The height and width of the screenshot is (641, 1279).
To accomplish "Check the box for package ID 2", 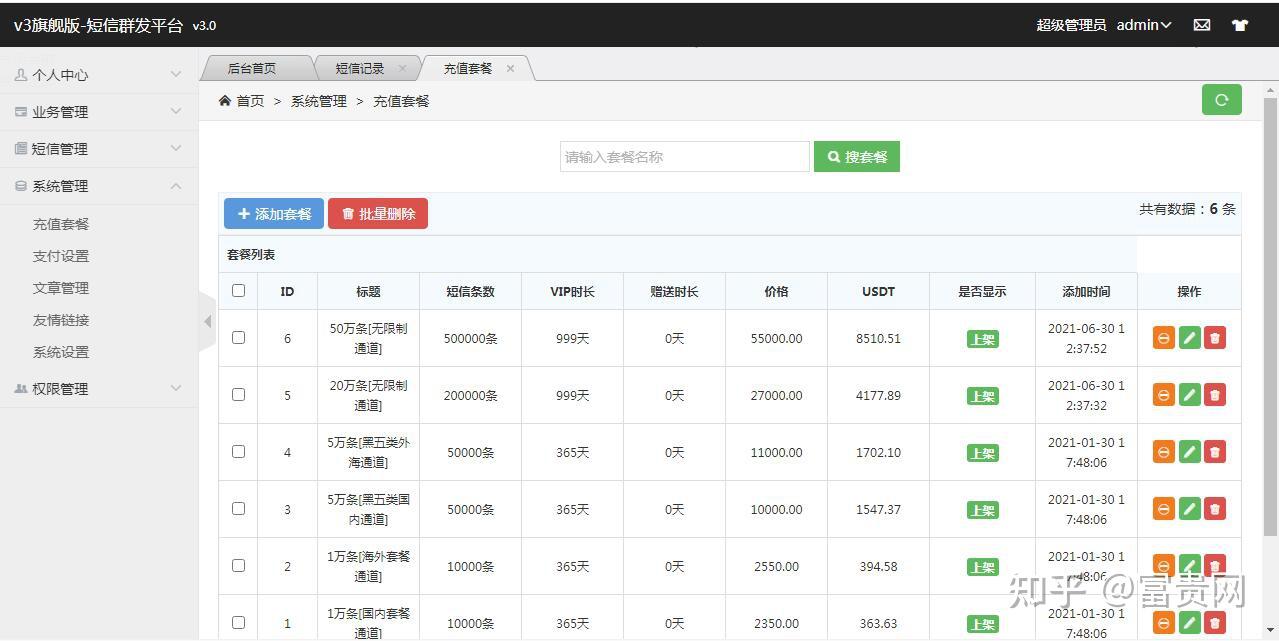I will 238,565.
